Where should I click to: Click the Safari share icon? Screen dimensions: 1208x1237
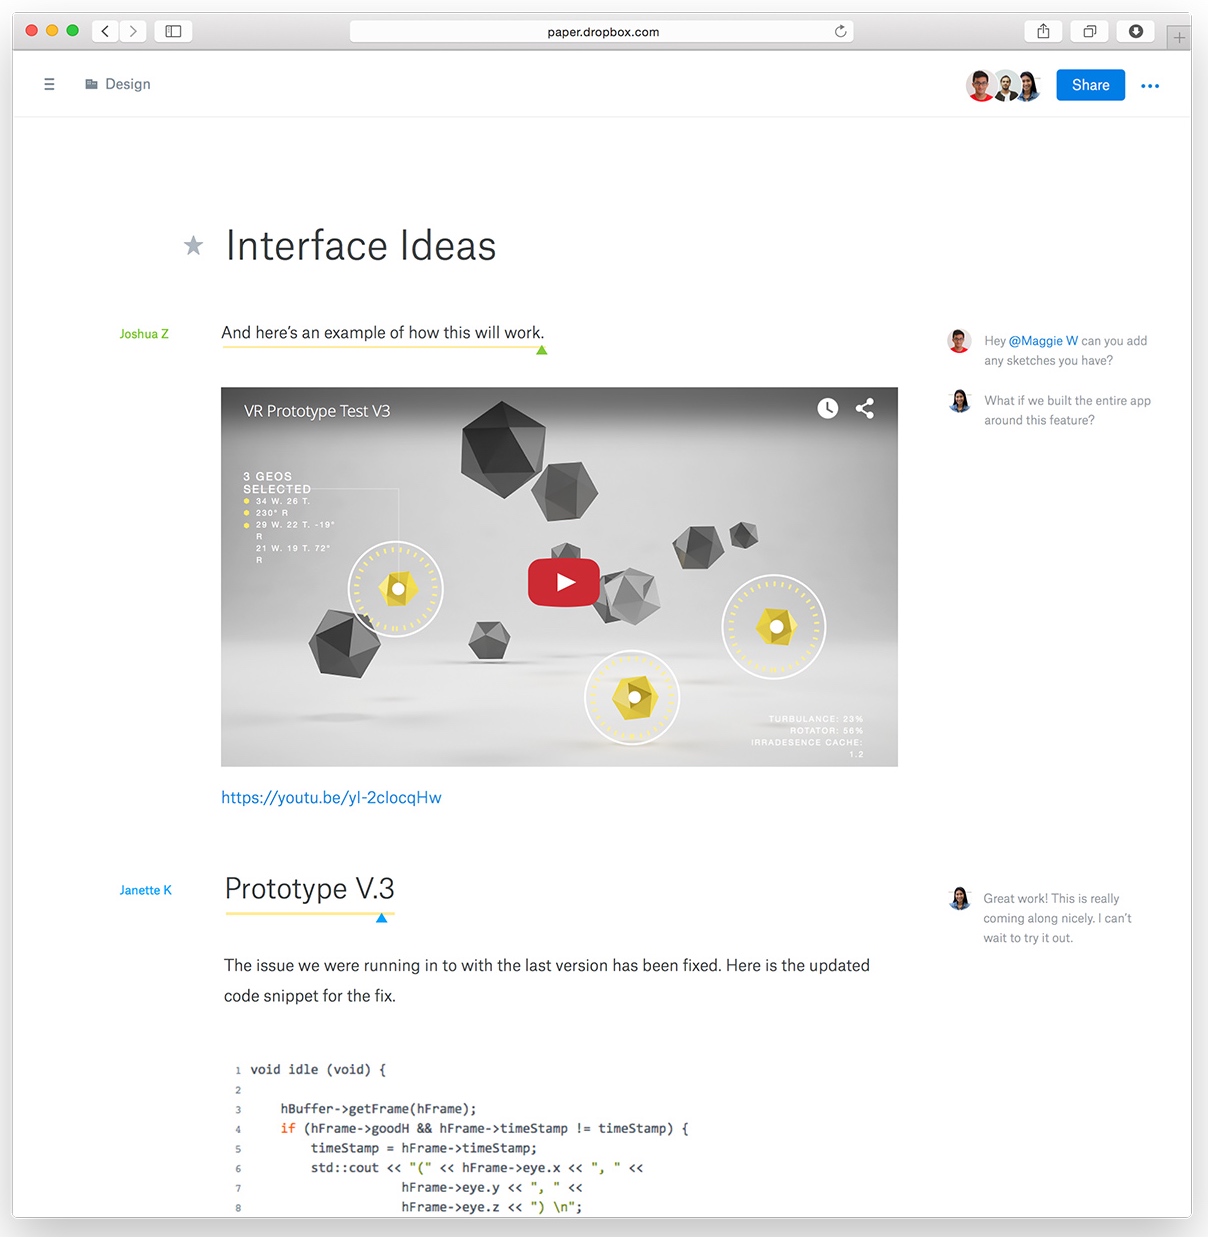(x=1043, y=31)
